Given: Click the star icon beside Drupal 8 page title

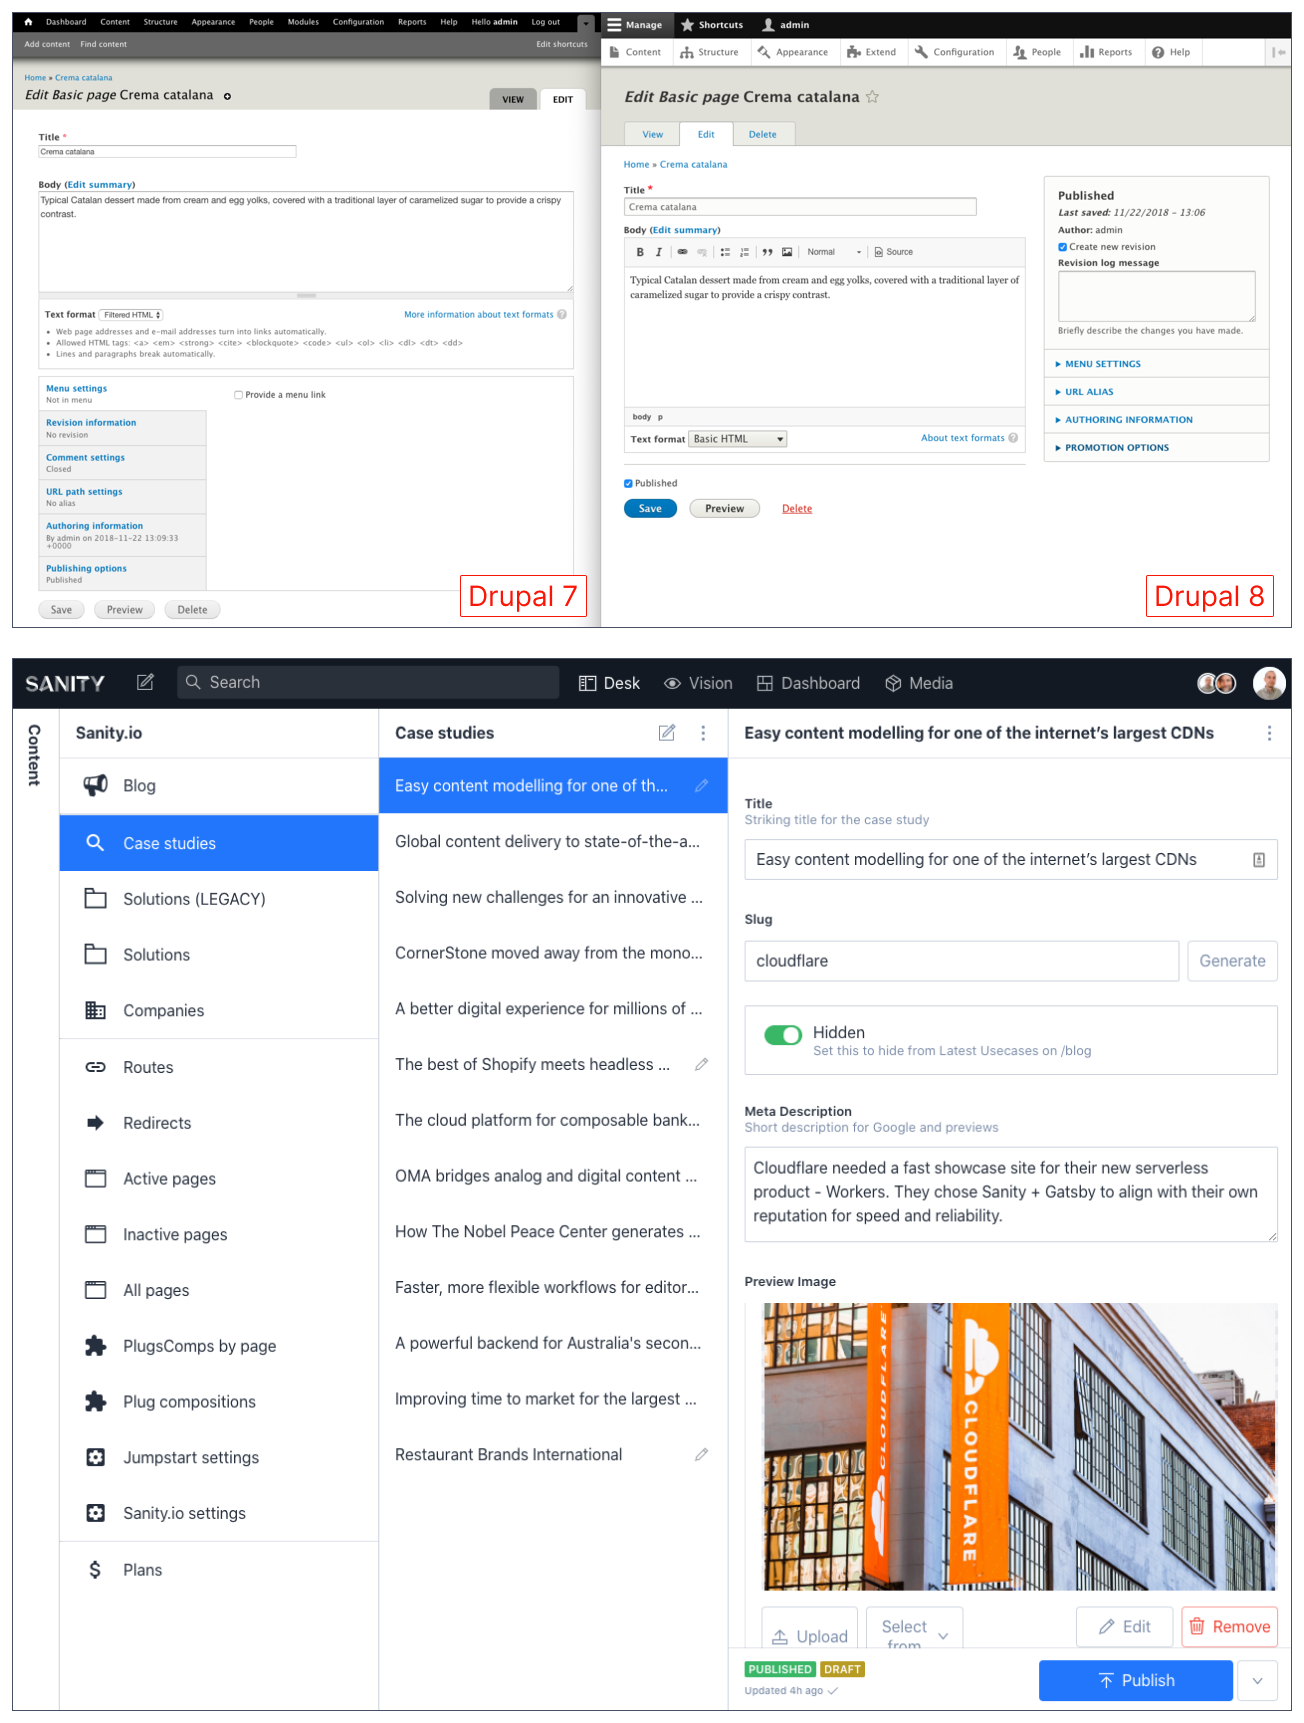Looking at the screenshot, I should [872, 97].
